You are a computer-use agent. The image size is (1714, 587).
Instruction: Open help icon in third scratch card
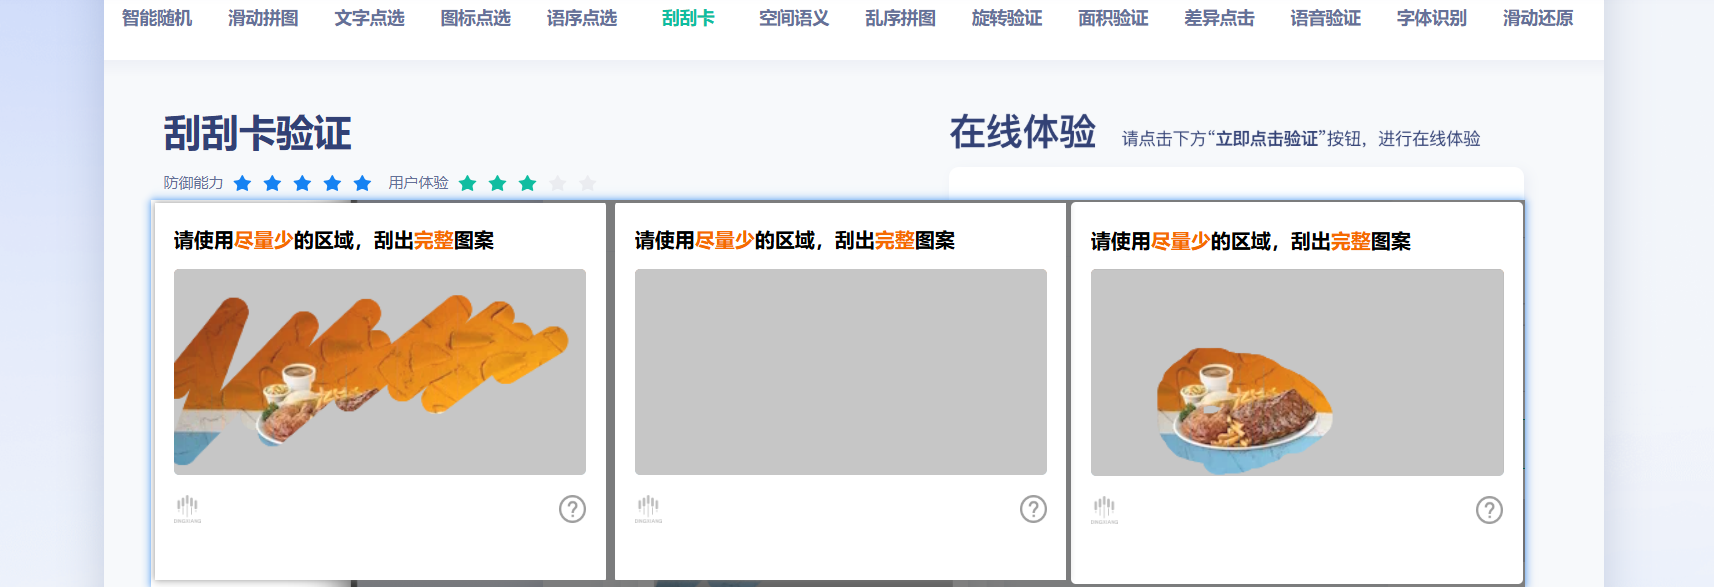tap(1489, 510)
